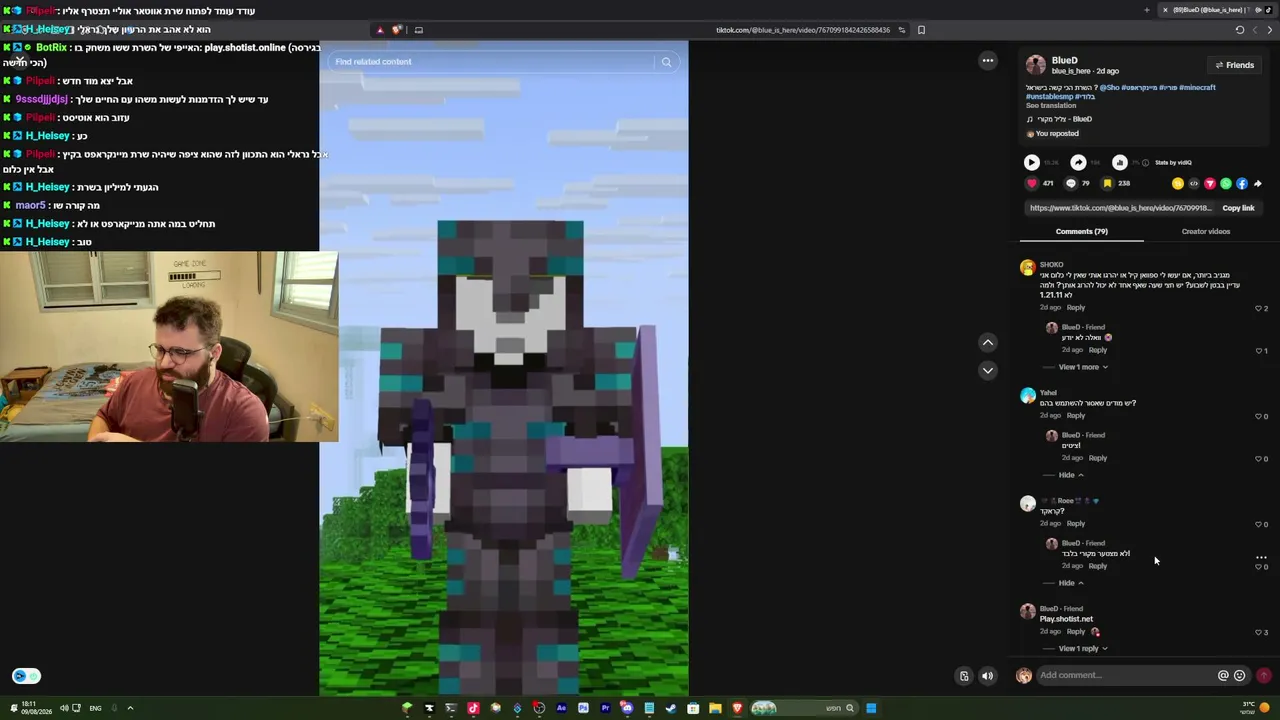This screenshot has width=1280, height=720.
Task: Click the Friends button next to BlueD
Action: pos(1234,65)
